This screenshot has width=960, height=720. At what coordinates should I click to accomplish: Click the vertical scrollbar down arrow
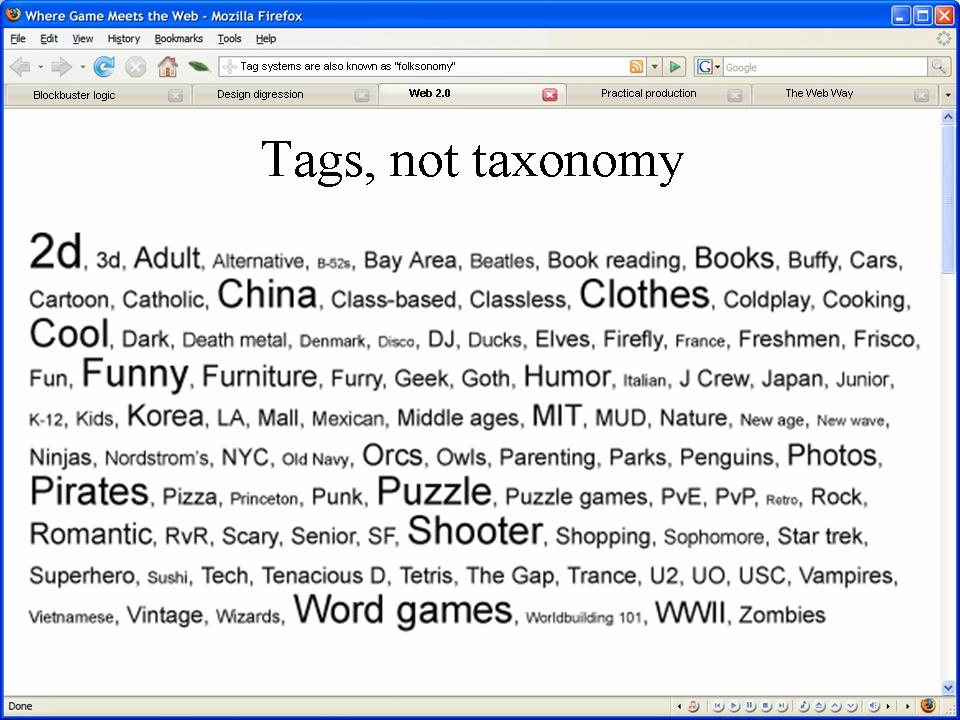[x=948, y=688]
